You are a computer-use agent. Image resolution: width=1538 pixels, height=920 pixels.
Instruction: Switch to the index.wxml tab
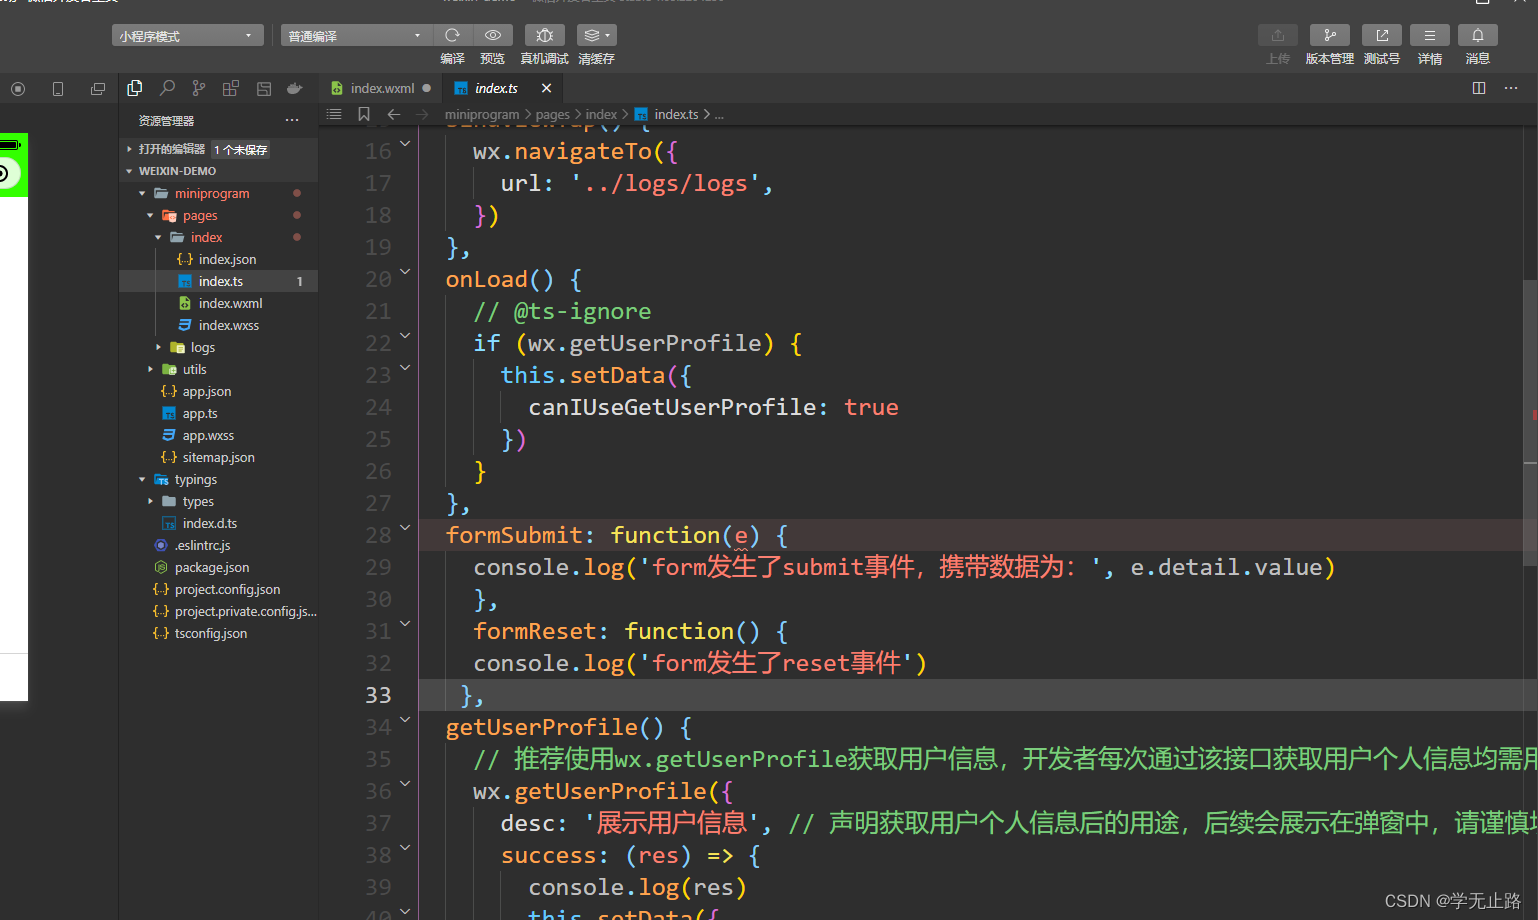[x=380, y=88]
